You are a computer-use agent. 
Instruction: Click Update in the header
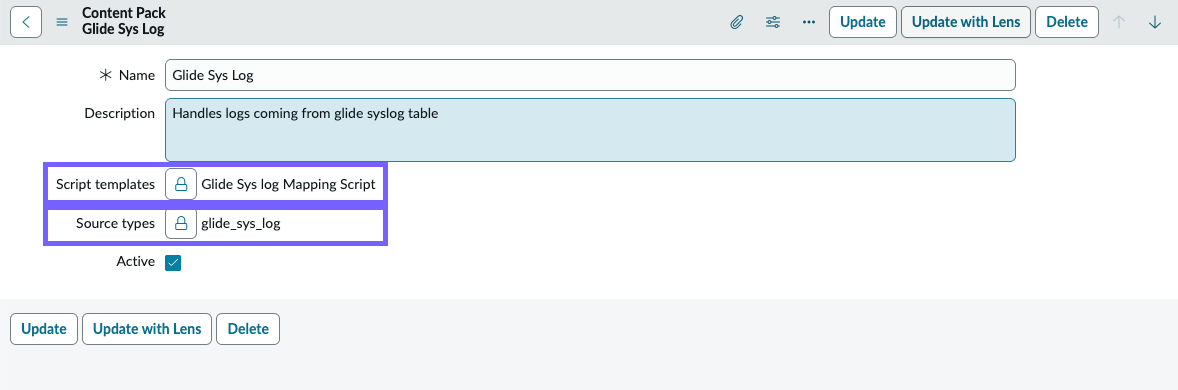[x=862, y=22]
